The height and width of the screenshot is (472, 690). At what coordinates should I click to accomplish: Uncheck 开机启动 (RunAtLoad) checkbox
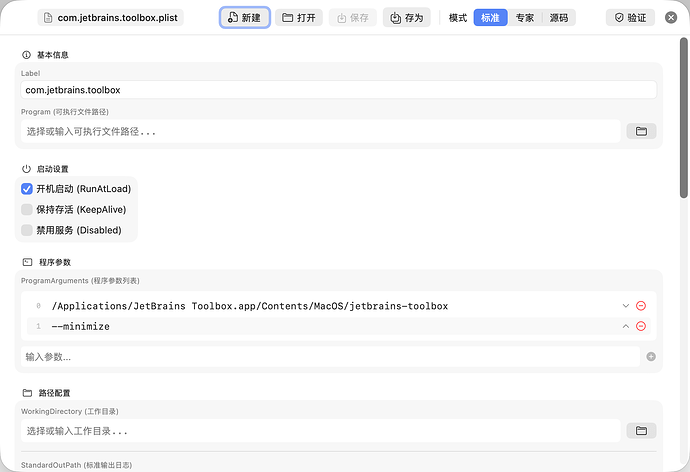[27, 189]
